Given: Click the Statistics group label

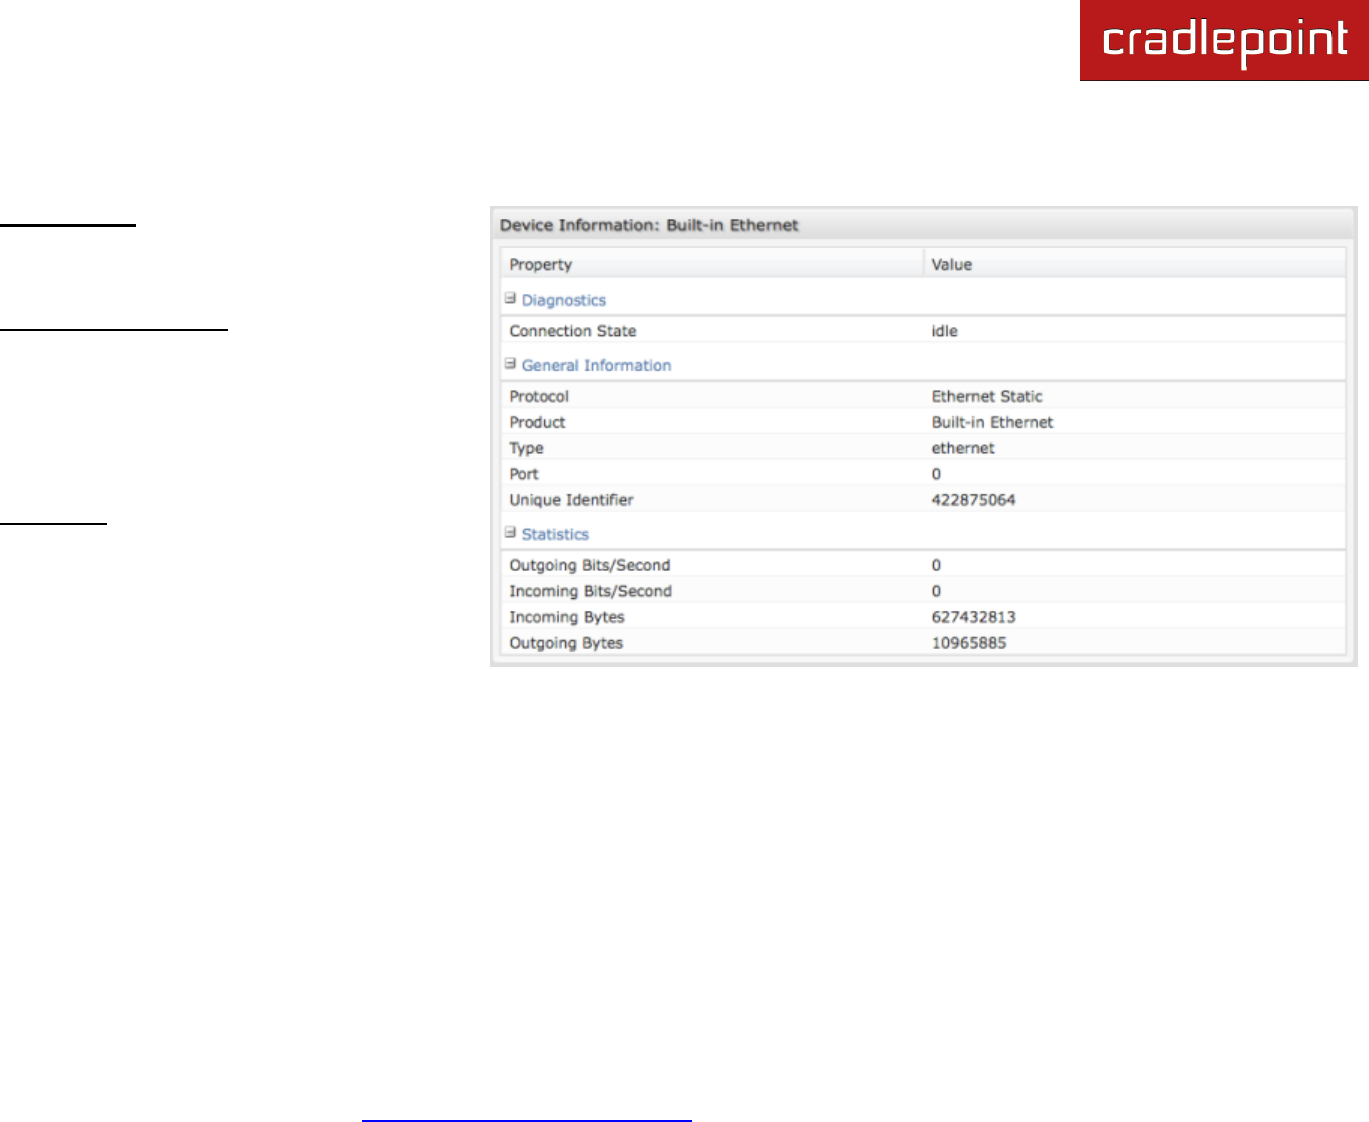Looking at the screenshot, I should (x=555, y=534).
